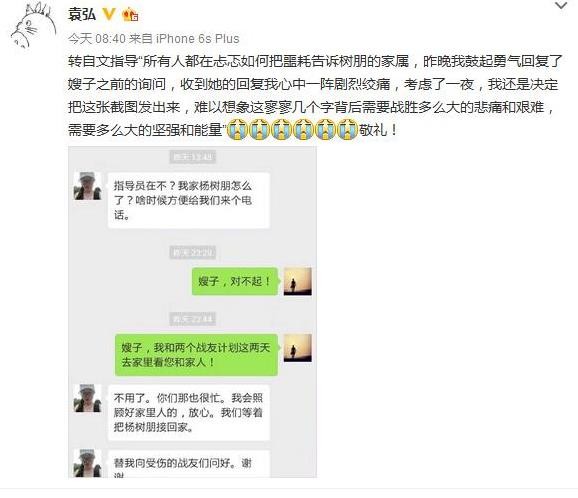The width and height of the screenshot is (578, 498).
Task: Click the sunset avatar beside the 我和两个战友 message
Action: point(297,348)
